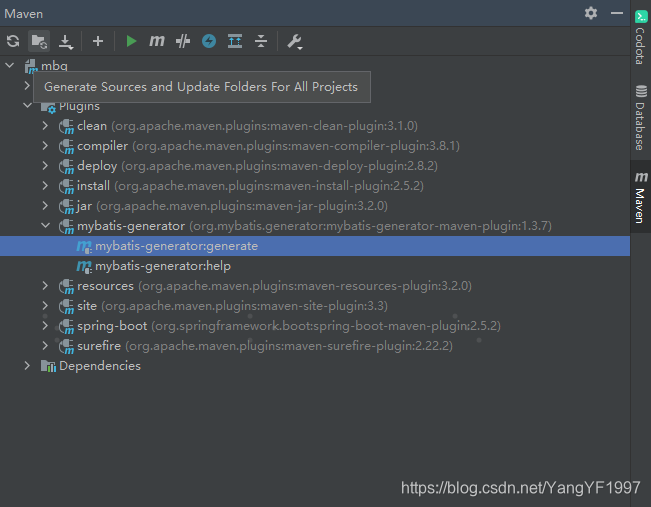Open Maven Settings wrench icon
This screenshot has height=507, width=651.
(x=295, y=42)
